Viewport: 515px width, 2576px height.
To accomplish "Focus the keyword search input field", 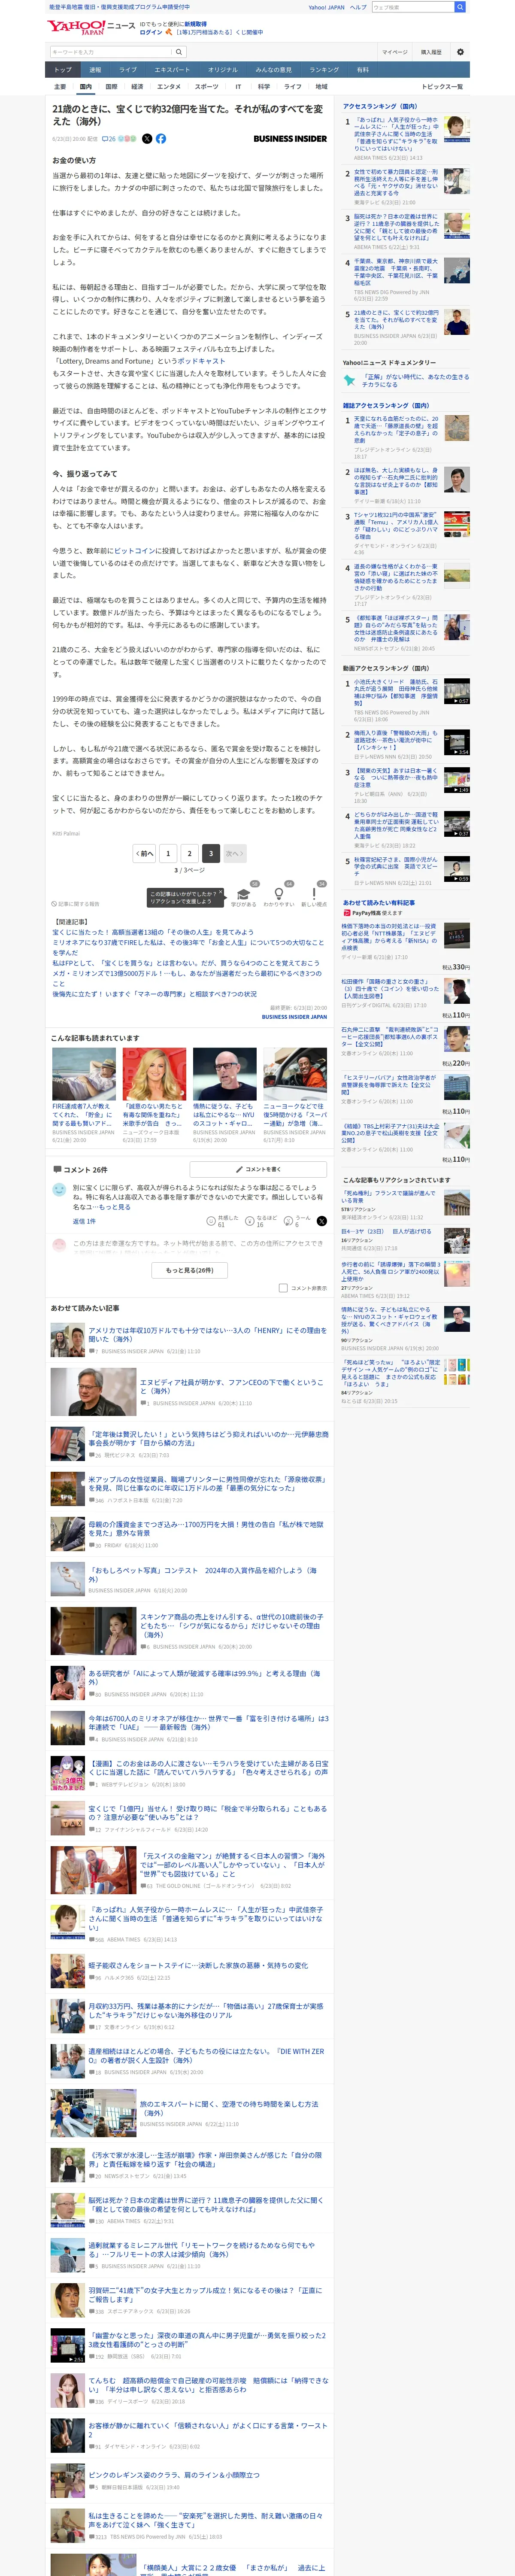I will [x=111, y=52].
